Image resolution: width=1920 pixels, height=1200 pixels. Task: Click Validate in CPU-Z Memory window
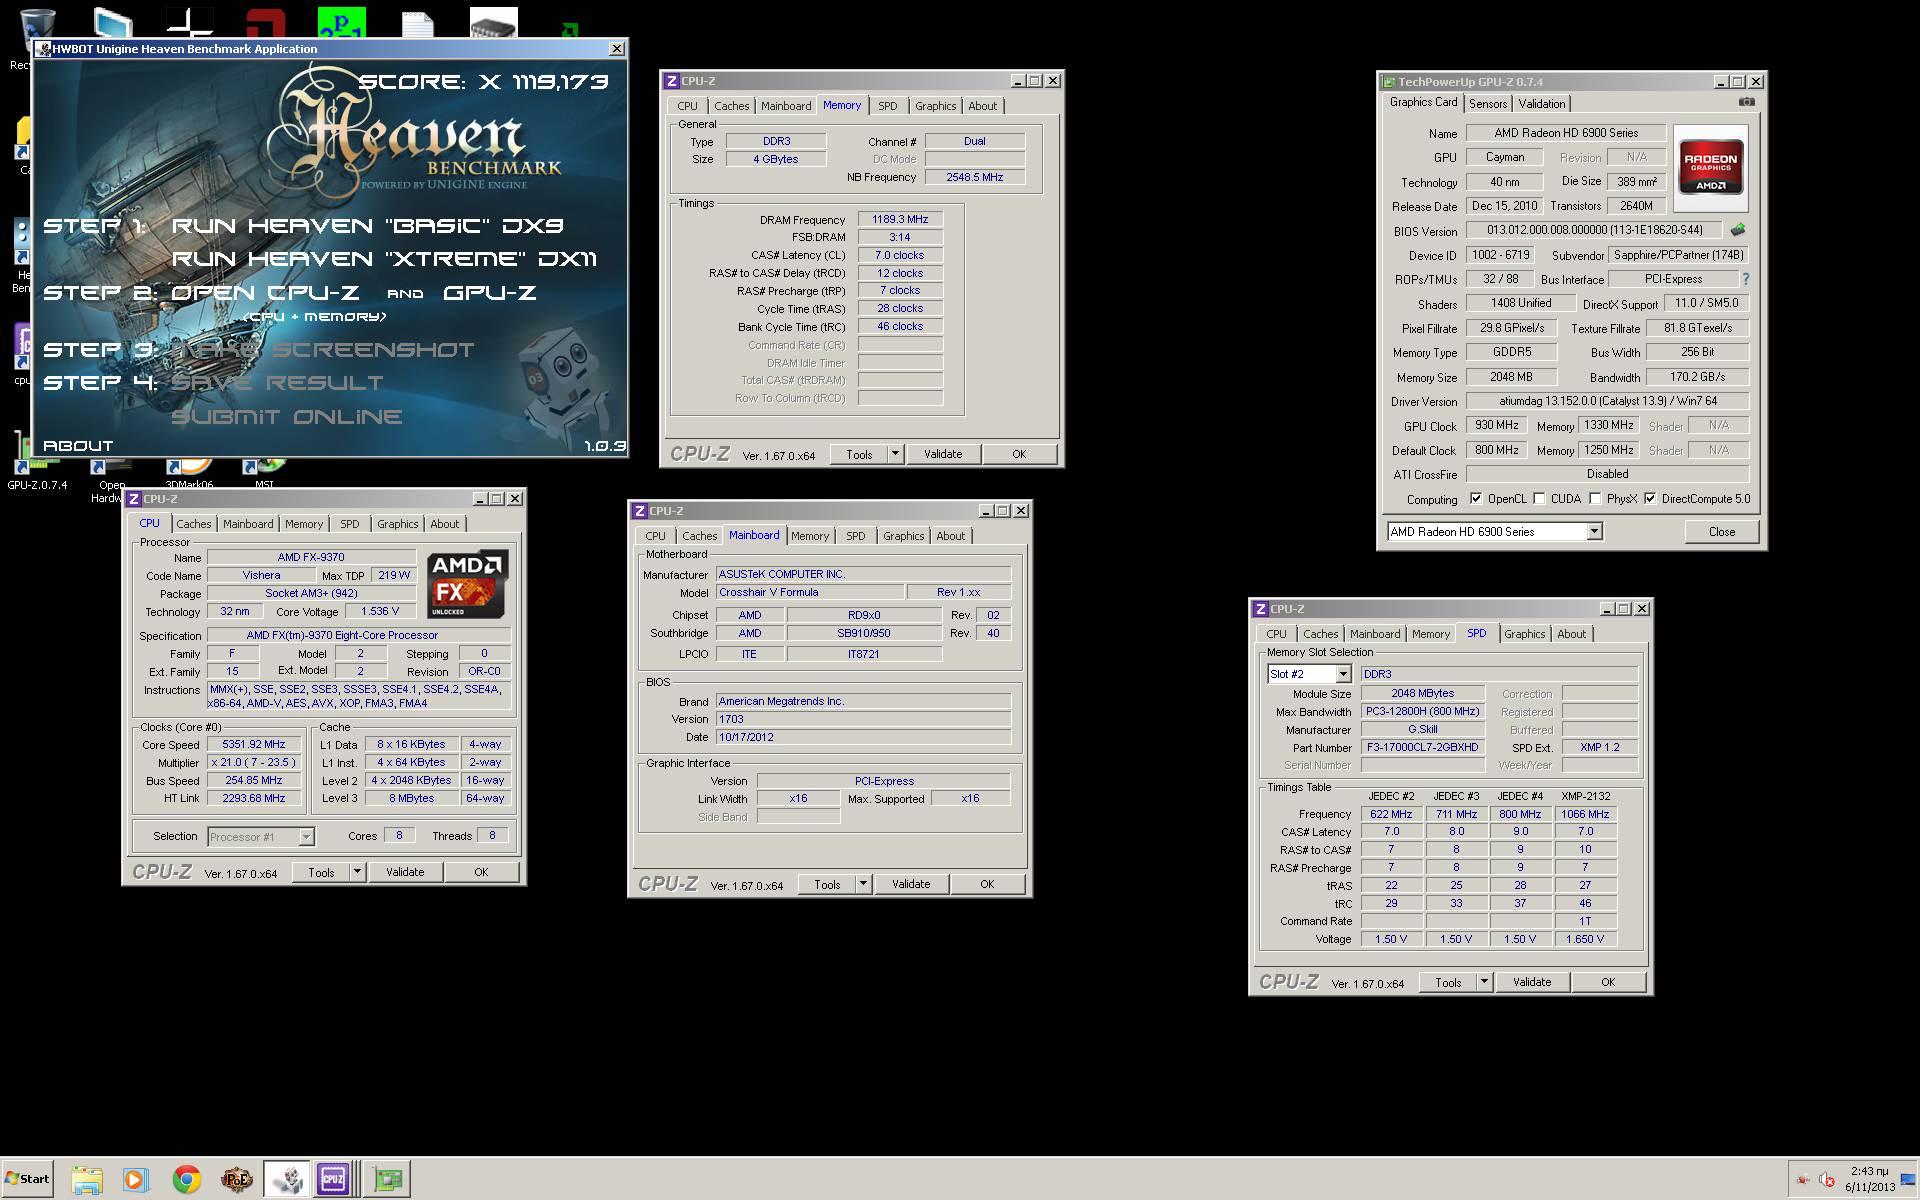click(942, 454)
